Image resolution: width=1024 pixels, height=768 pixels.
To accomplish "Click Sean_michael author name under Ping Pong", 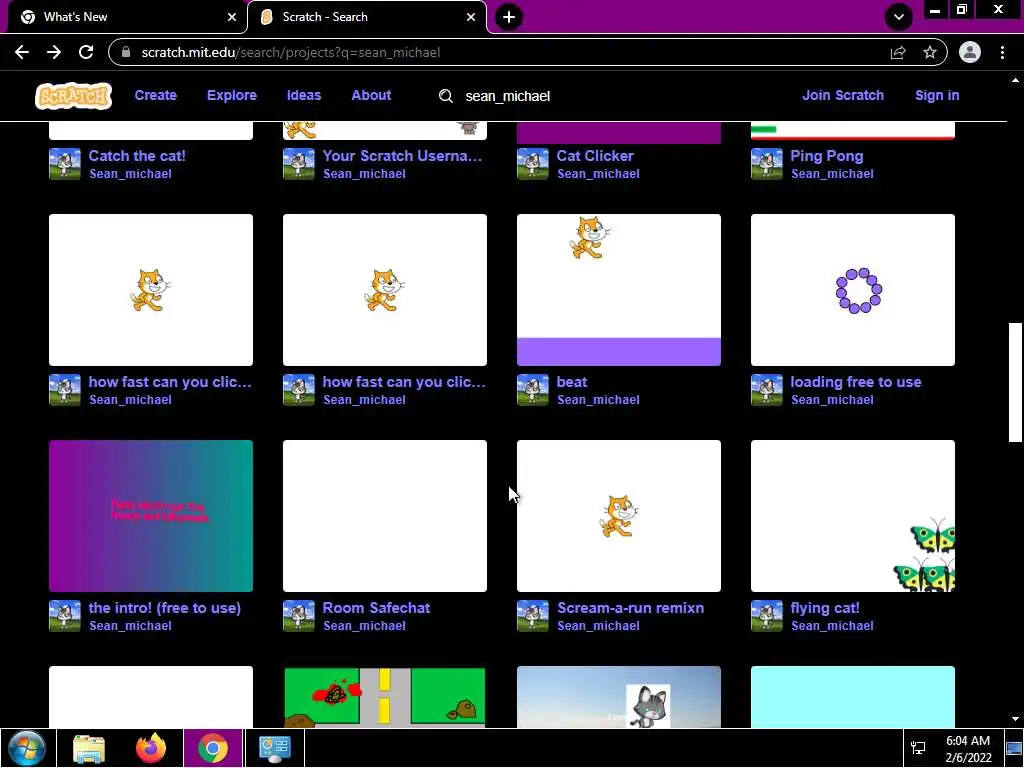I will click(x=832, y=174).
